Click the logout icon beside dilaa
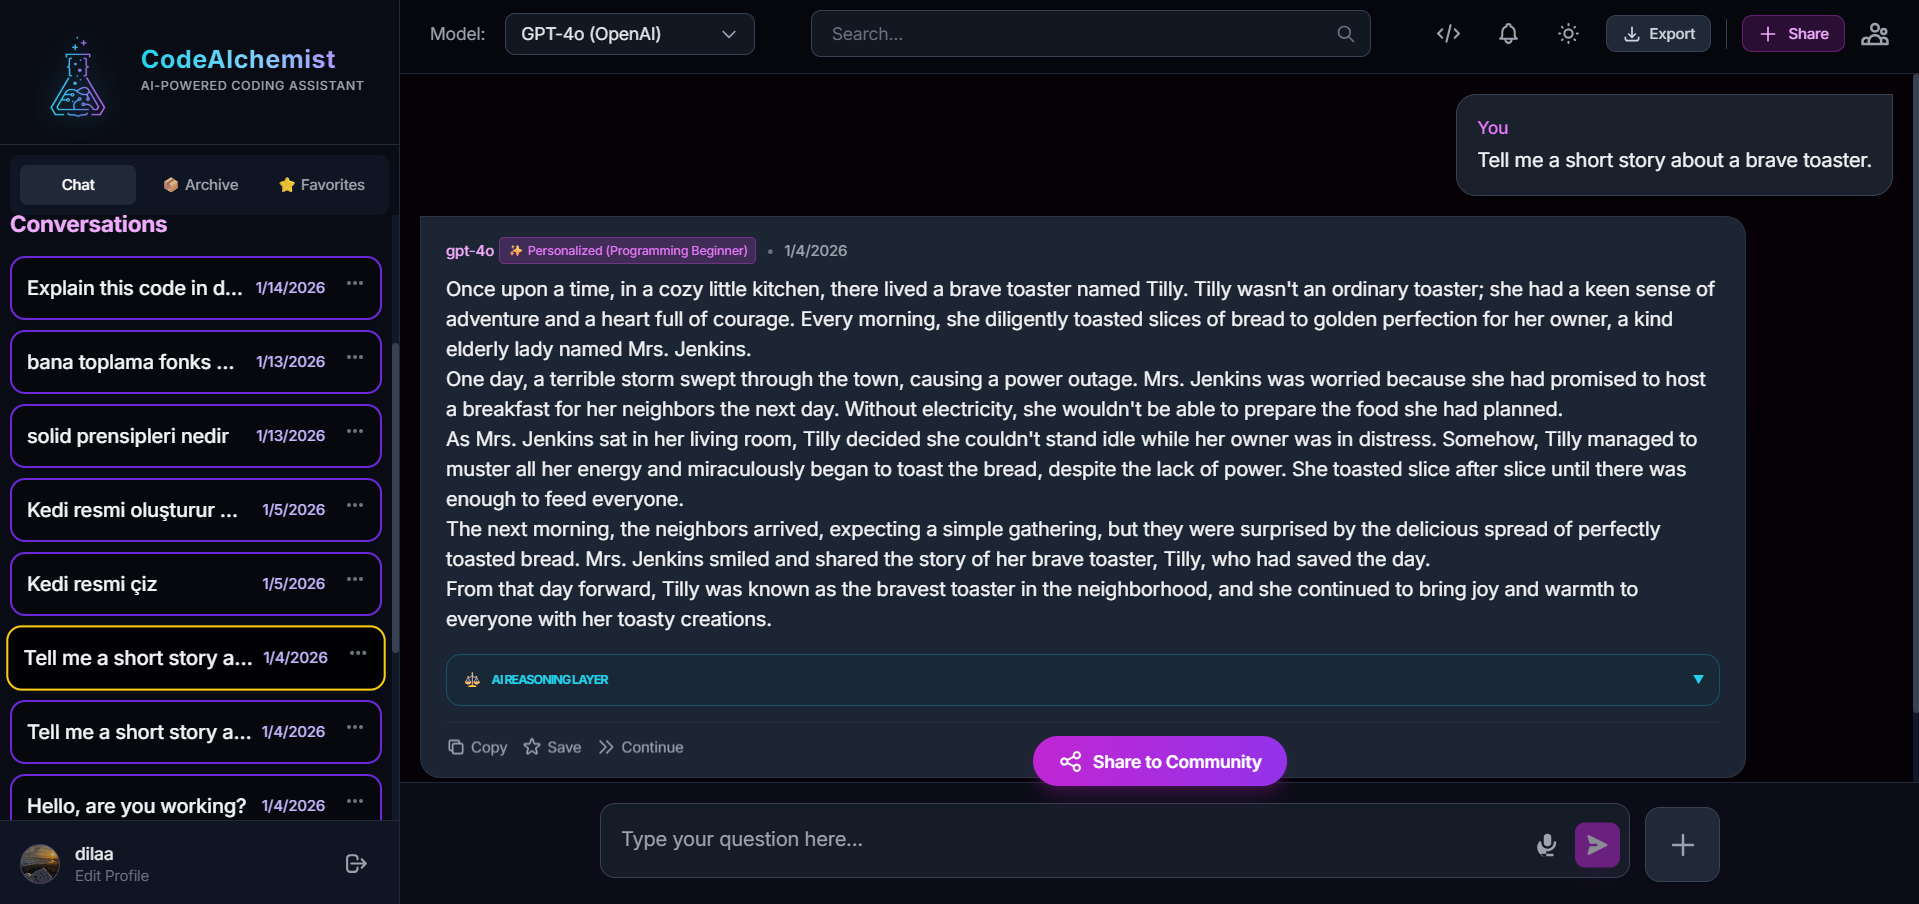Screen dimensions: 1919x904 tap(356, 863)
